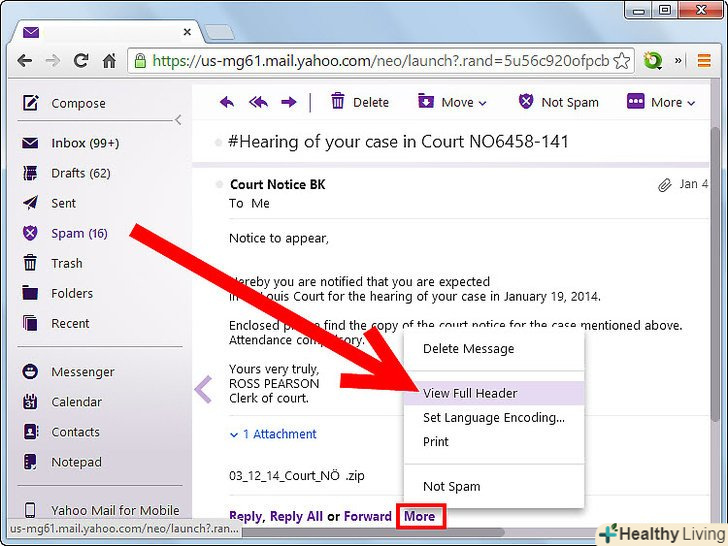
Task: Open the Calendar from the sidebar
Action: point(76,402)
